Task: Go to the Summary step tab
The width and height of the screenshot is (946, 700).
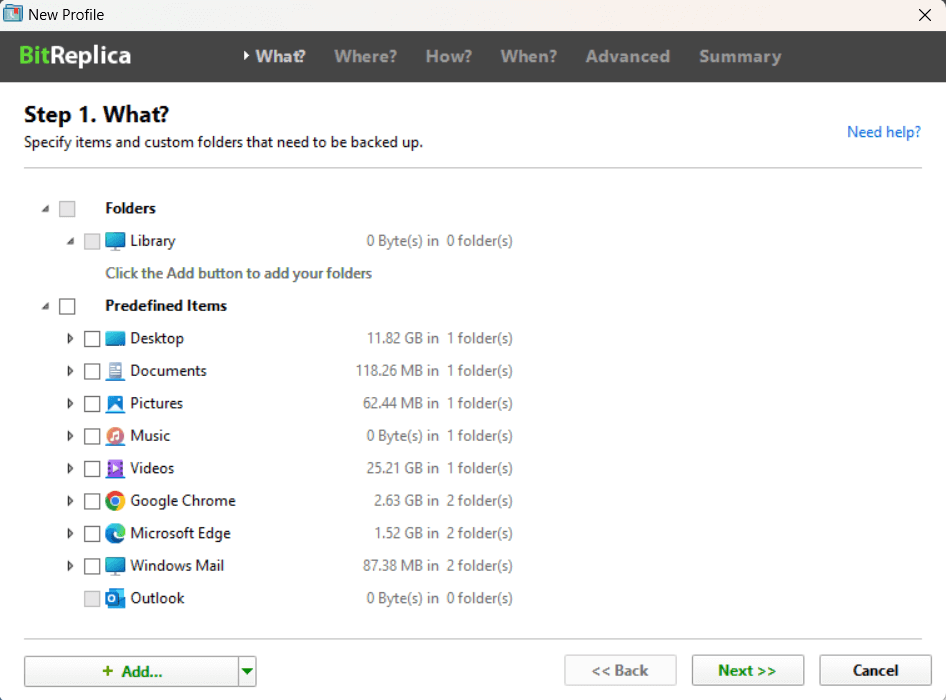Action: click(739, 56)
